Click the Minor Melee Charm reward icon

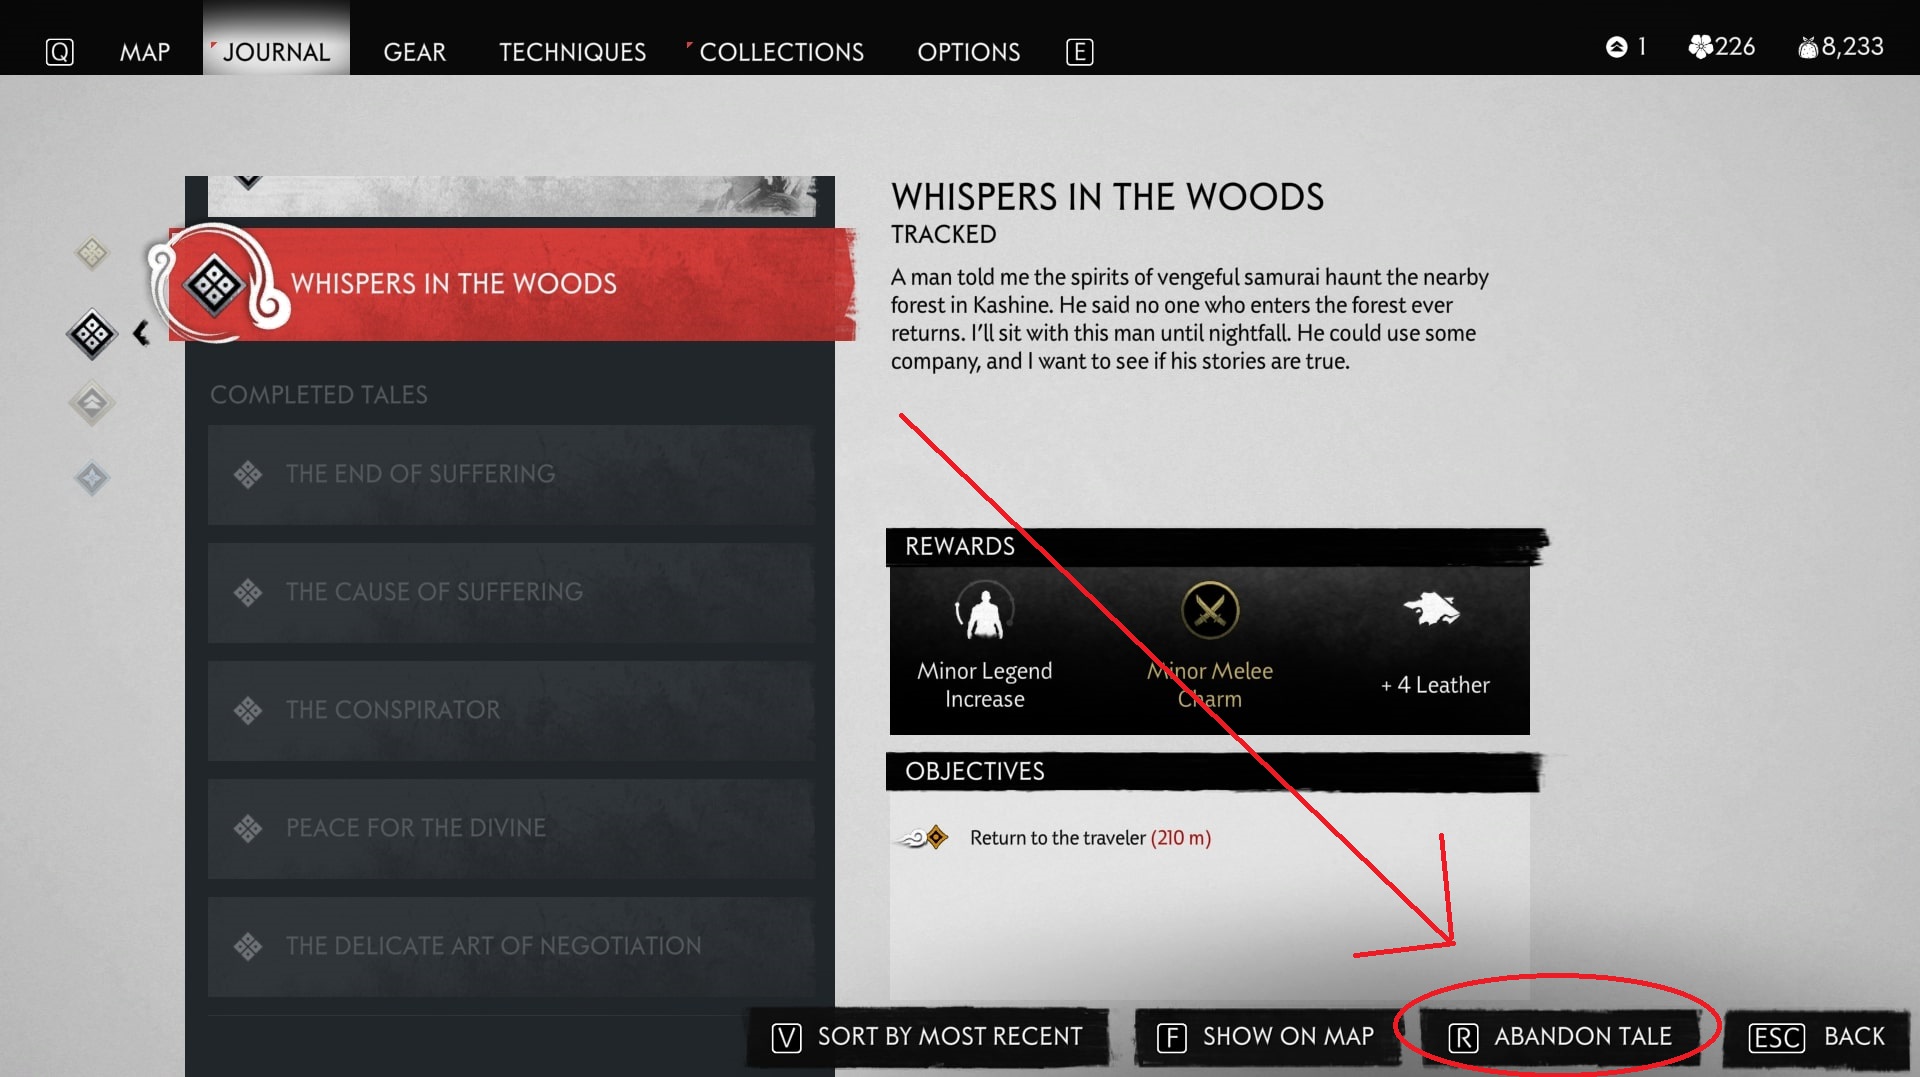pos(1210,610)
